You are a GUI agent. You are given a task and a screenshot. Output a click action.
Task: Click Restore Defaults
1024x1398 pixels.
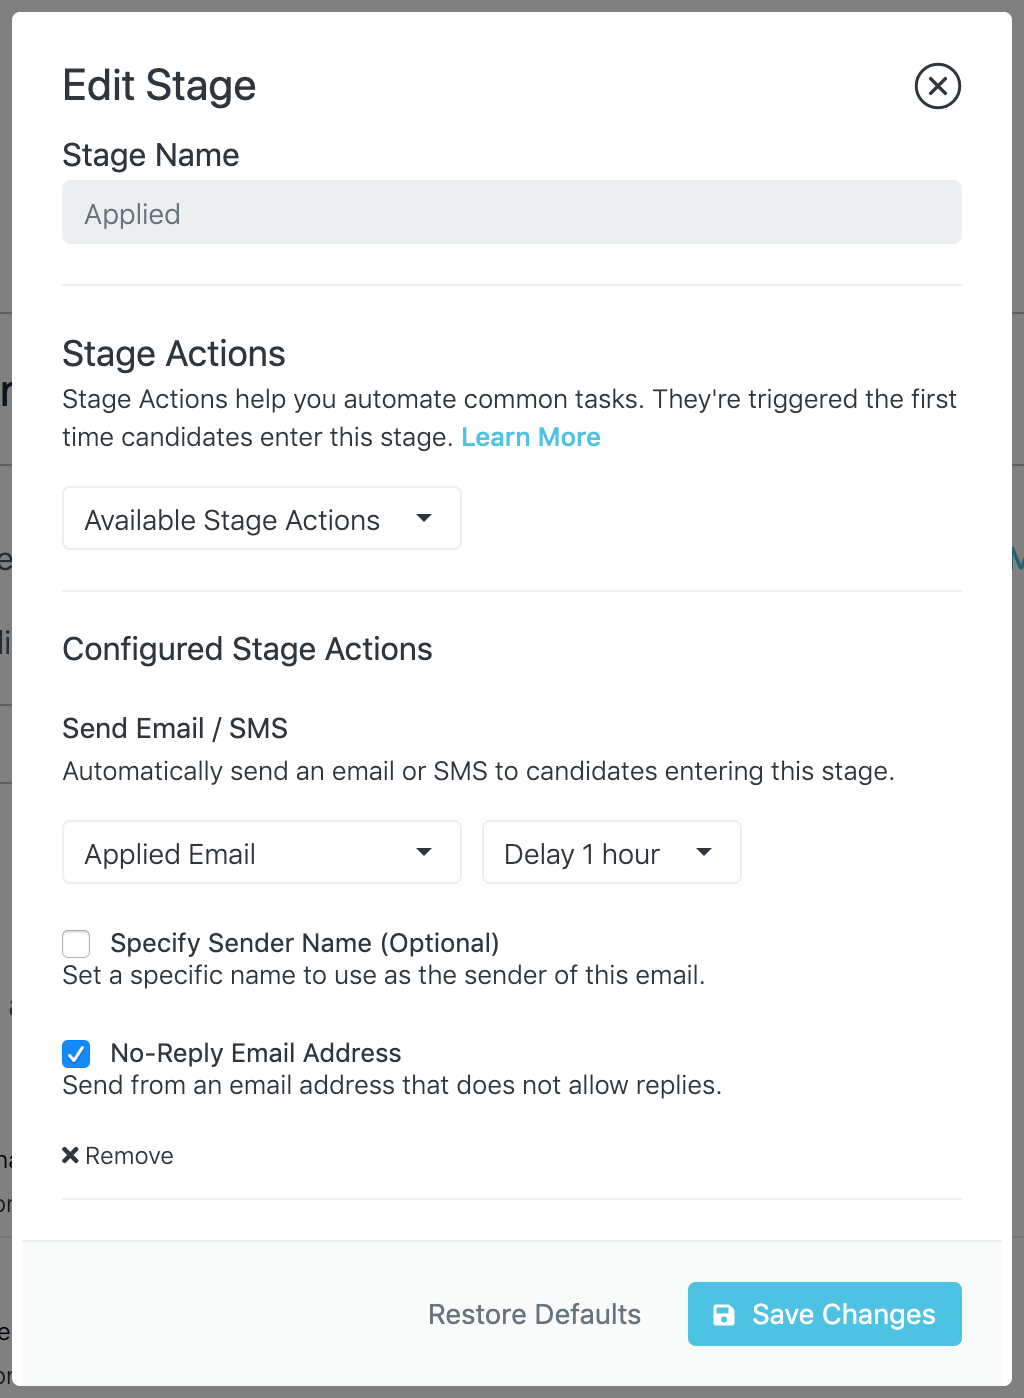click(534, 1314)
